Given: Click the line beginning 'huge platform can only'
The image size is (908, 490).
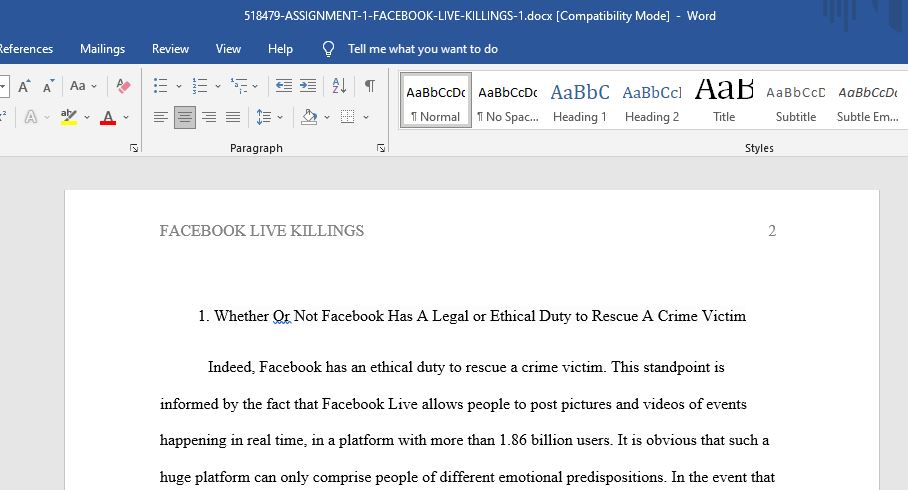Looking at the screenshot, I should 467,477.
